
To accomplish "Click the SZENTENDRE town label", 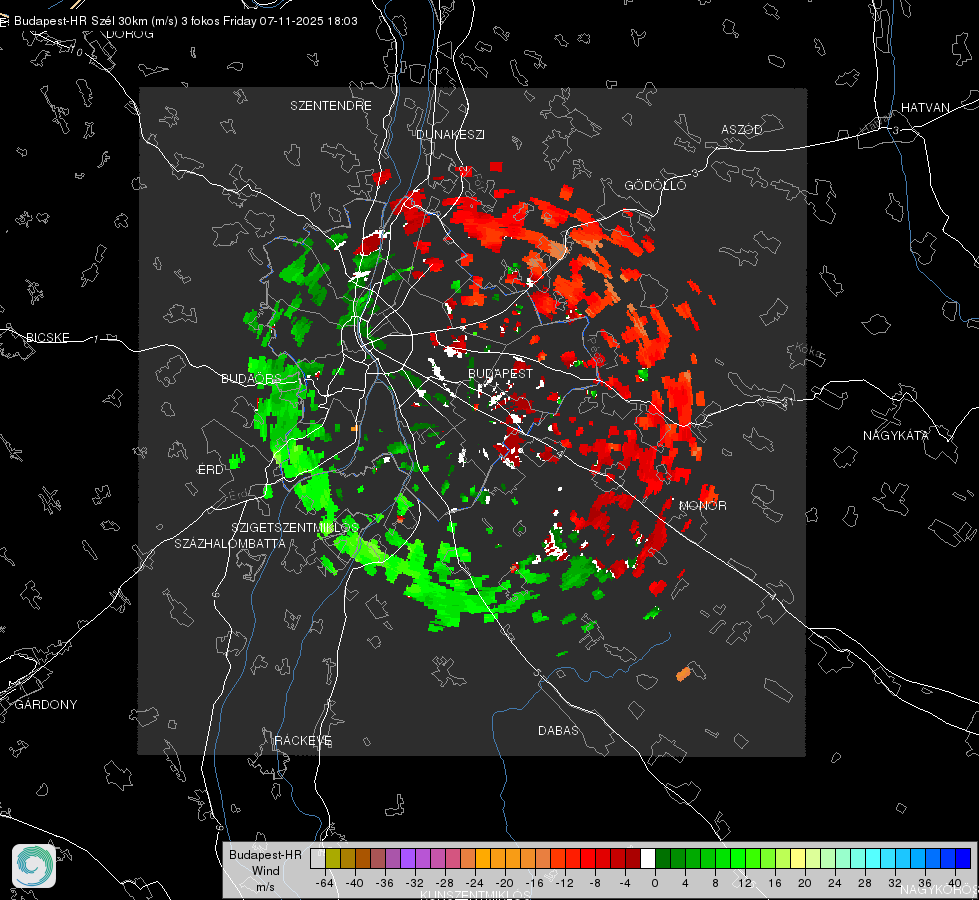I will 331,106.
